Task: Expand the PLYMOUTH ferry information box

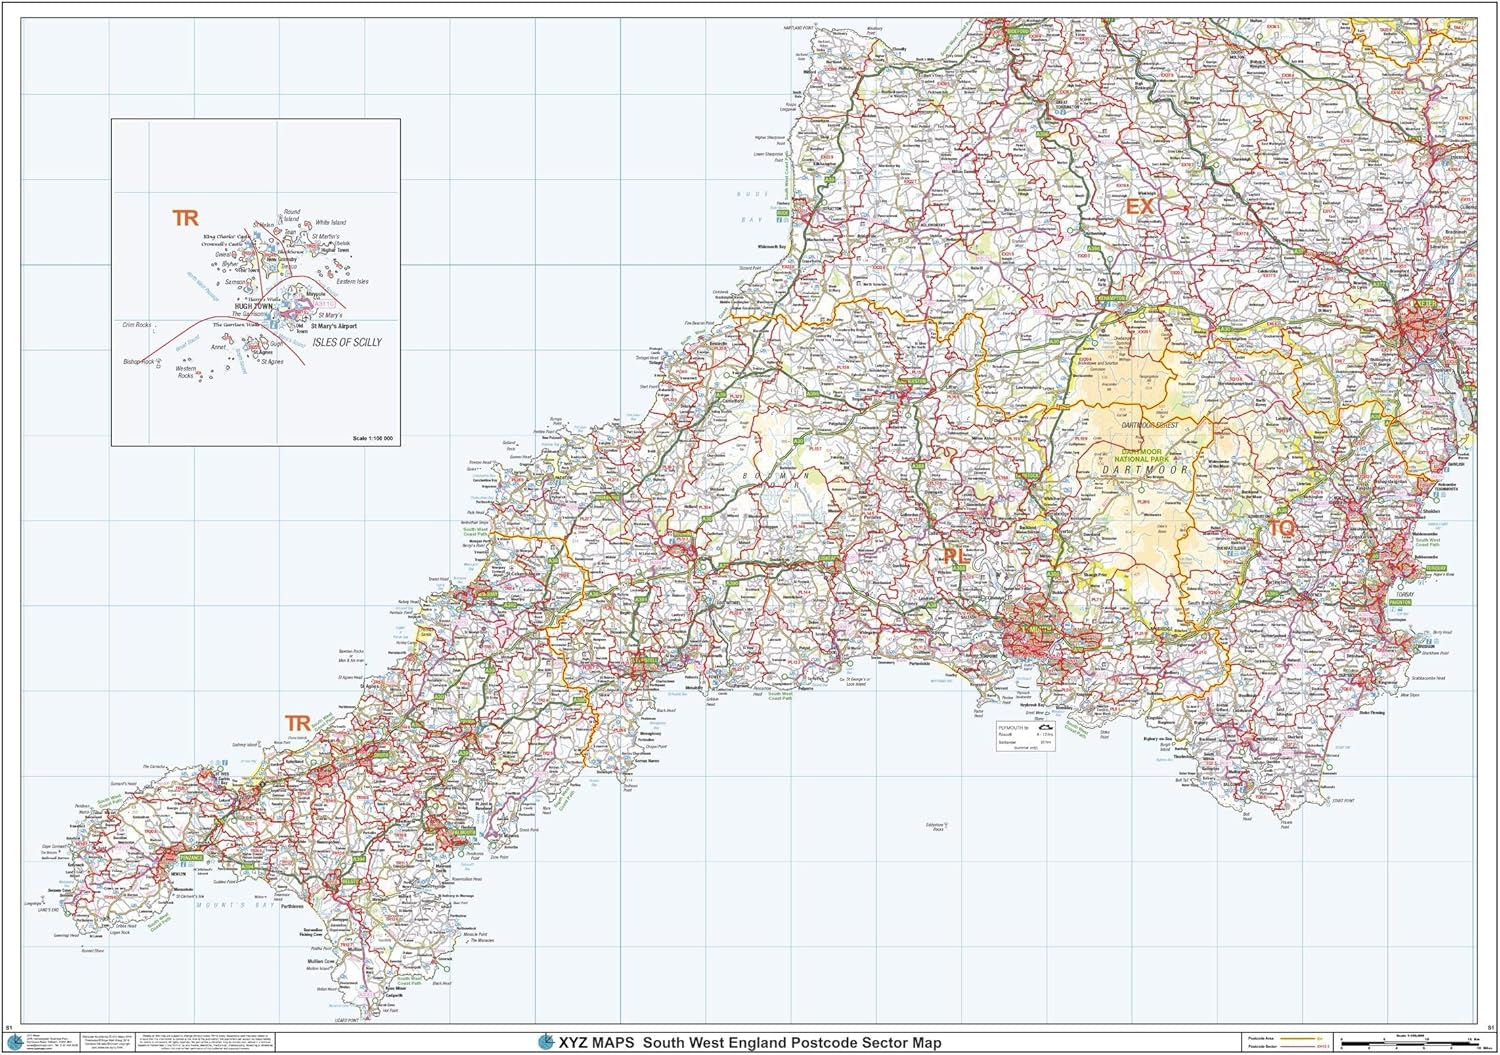Action: 1026,737
